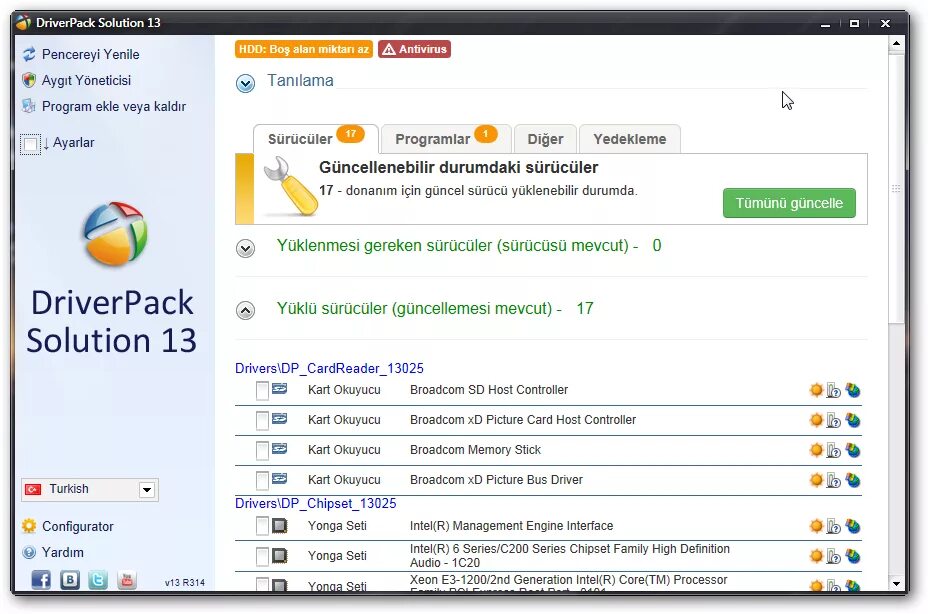Viewport: 928px width, 614px height.
Task: Click sun icon for xD Picture Card Host Controller
Action: click(x=816, y=420)
